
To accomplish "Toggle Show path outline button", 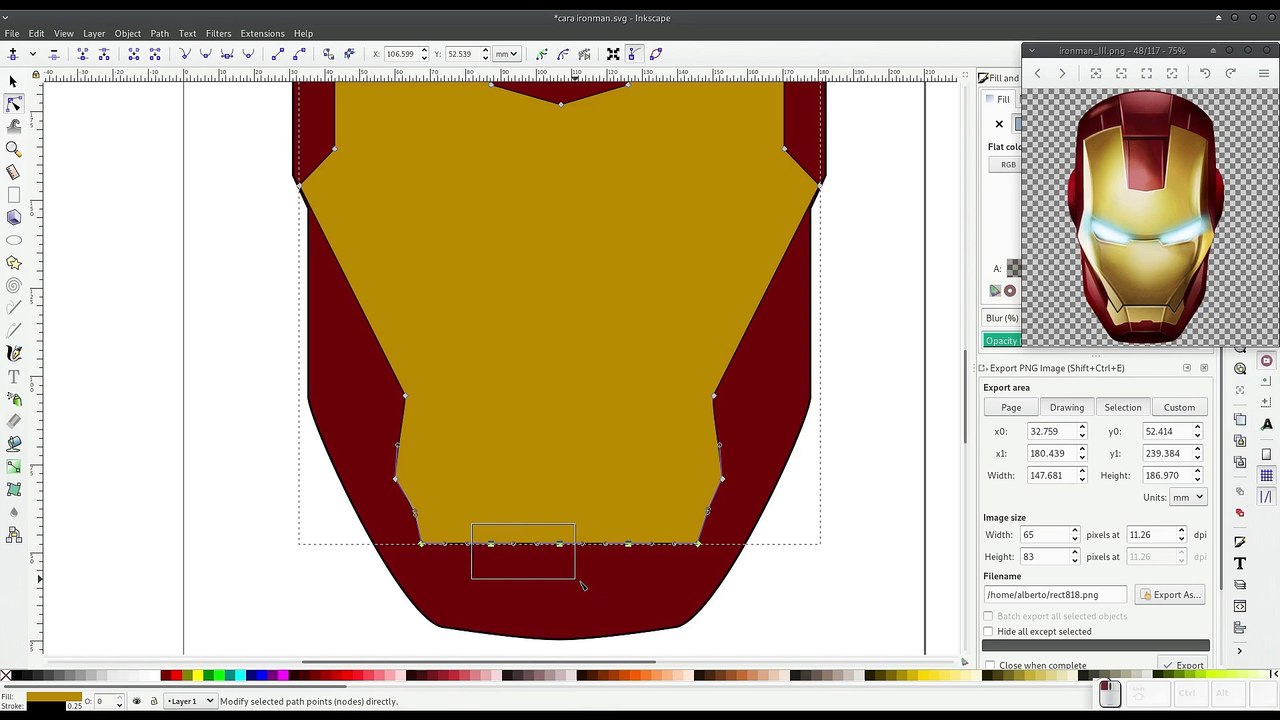I will pyautogui.click(x=656, y=54).
